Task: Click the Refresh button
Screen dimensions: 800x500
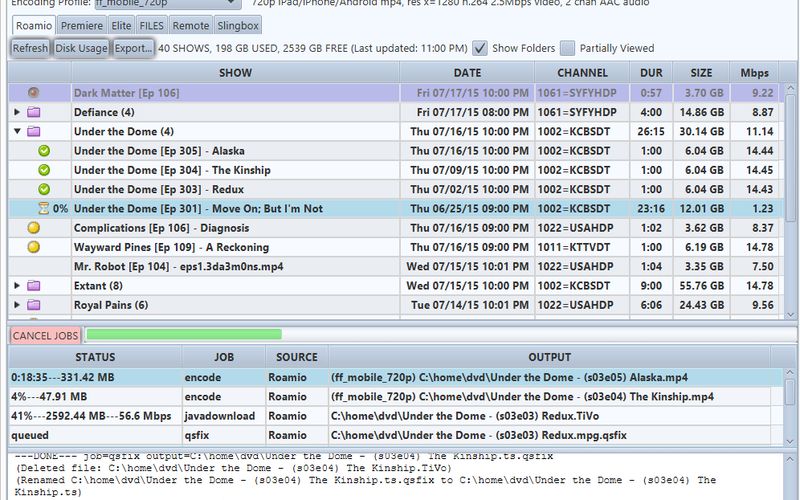Action: point(30,48)
